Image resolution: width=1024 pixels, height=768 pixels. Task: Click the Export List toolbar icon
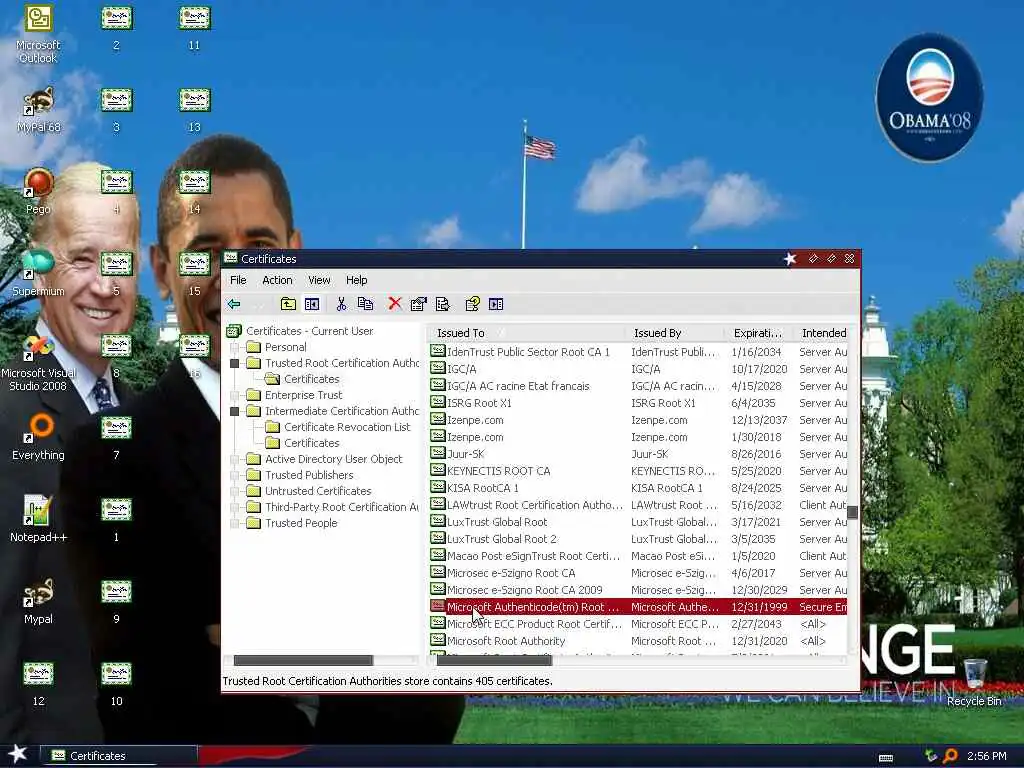coord(443,304)
